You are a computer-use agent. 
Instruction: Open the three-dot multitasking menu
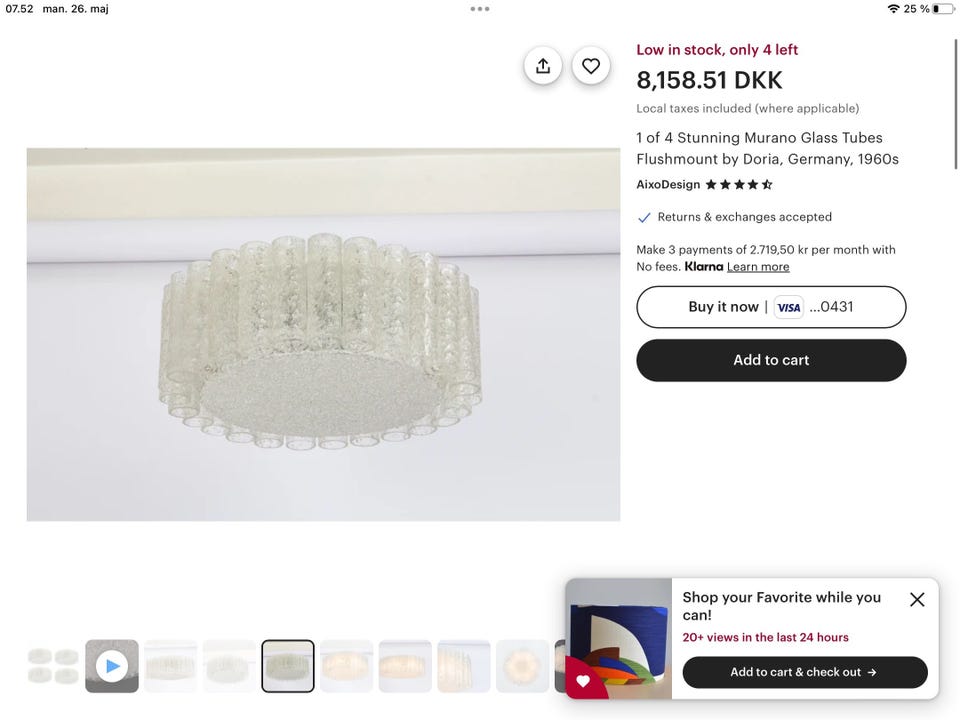tap(480, 9)
